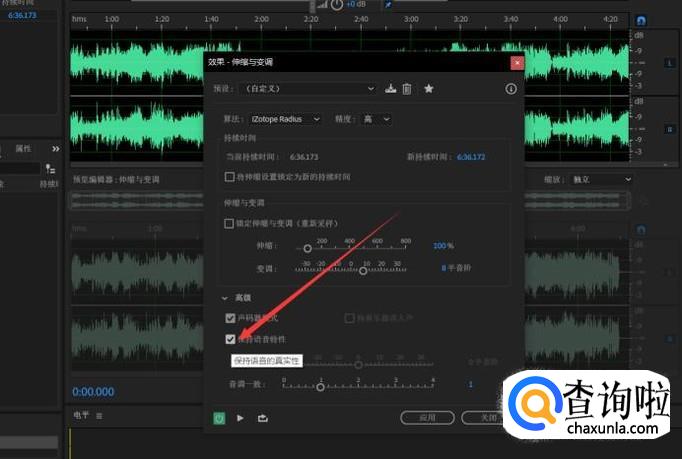
Task: Expand hidden panels with the >> chevrons
Action: tap(56, 149)
